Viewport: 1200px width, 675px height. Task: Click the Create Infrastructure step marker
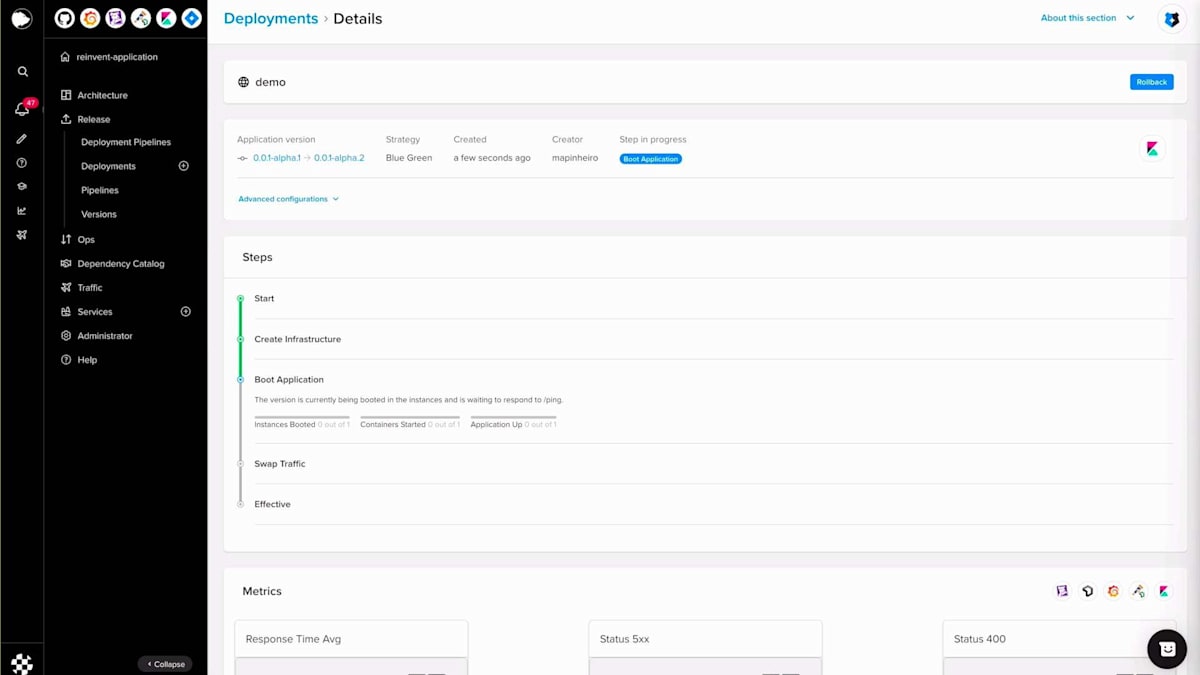coord(240,339)
